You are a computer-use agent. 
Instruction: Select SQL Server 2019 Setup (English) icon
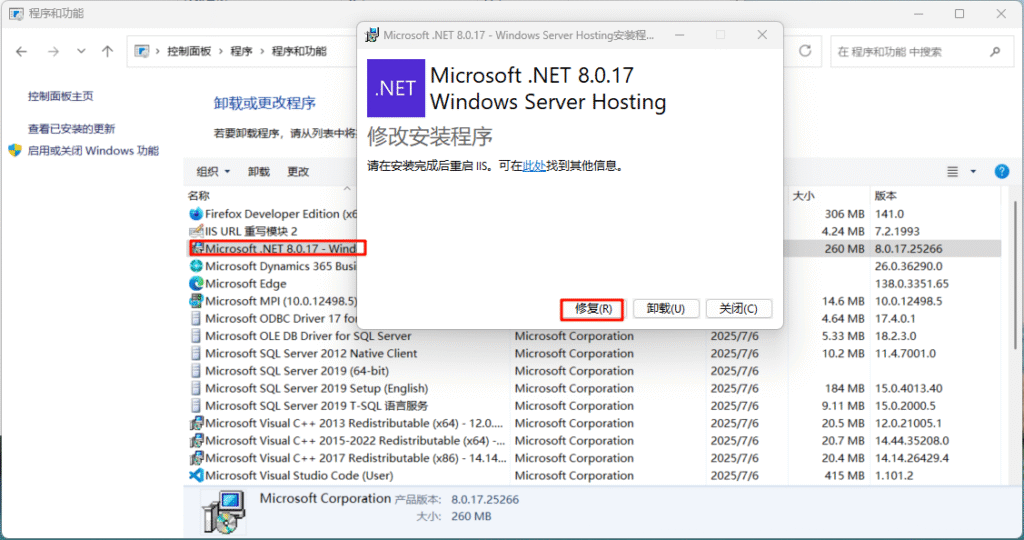point(196,389)
